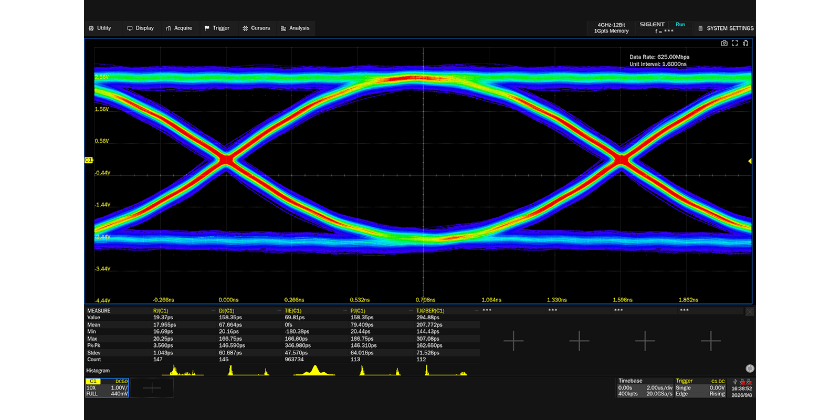Select the TIE(C1) column header
The width and height of the screenshot is (840, 420).
pyautogui.click(x=293, y=311)
